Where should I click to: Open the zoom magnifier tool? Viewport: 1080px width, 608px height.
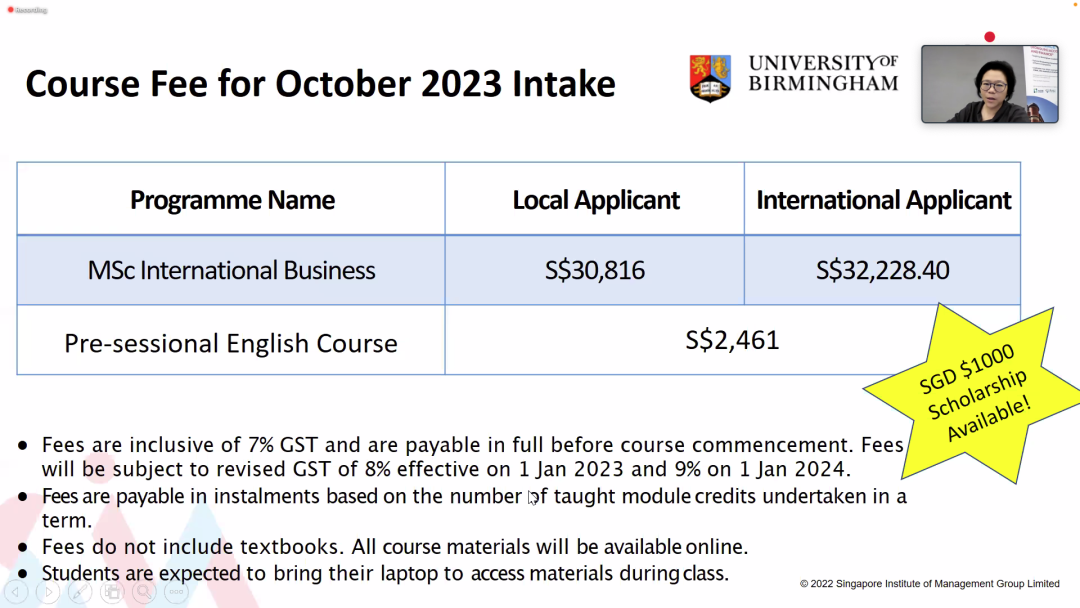144,591
